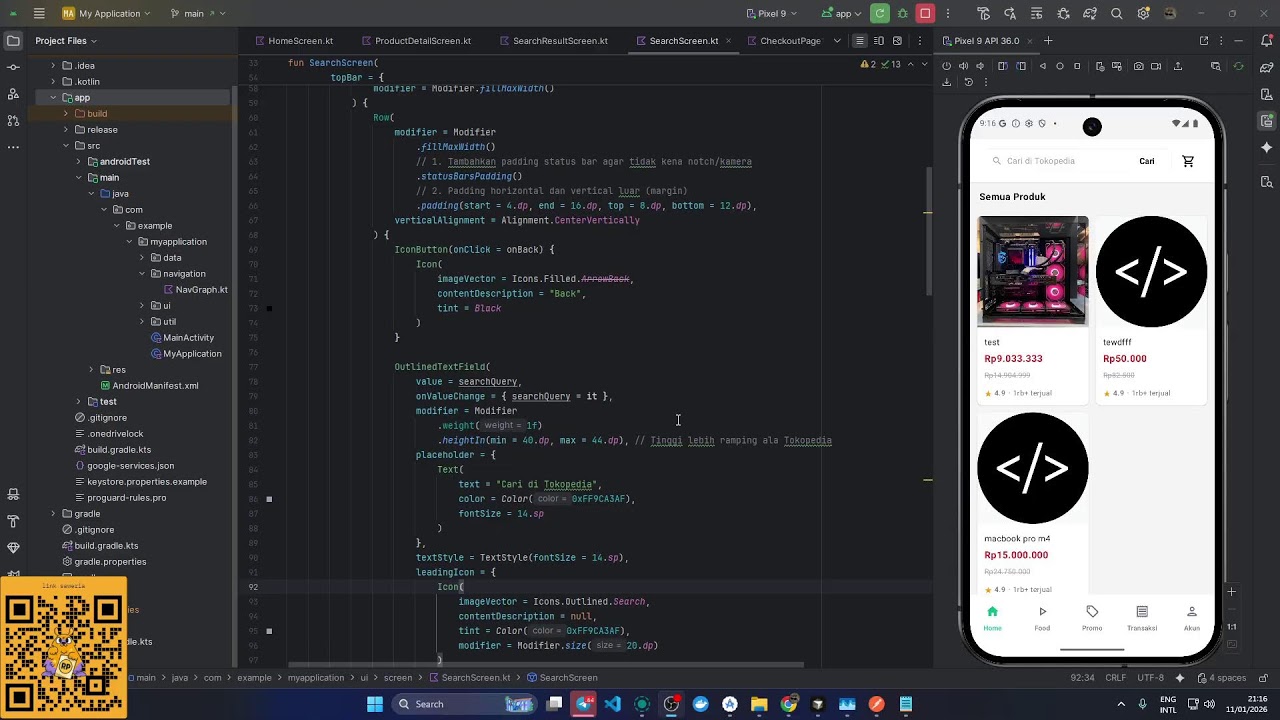Open NavGraph.kt in project tree

point(194,290)
